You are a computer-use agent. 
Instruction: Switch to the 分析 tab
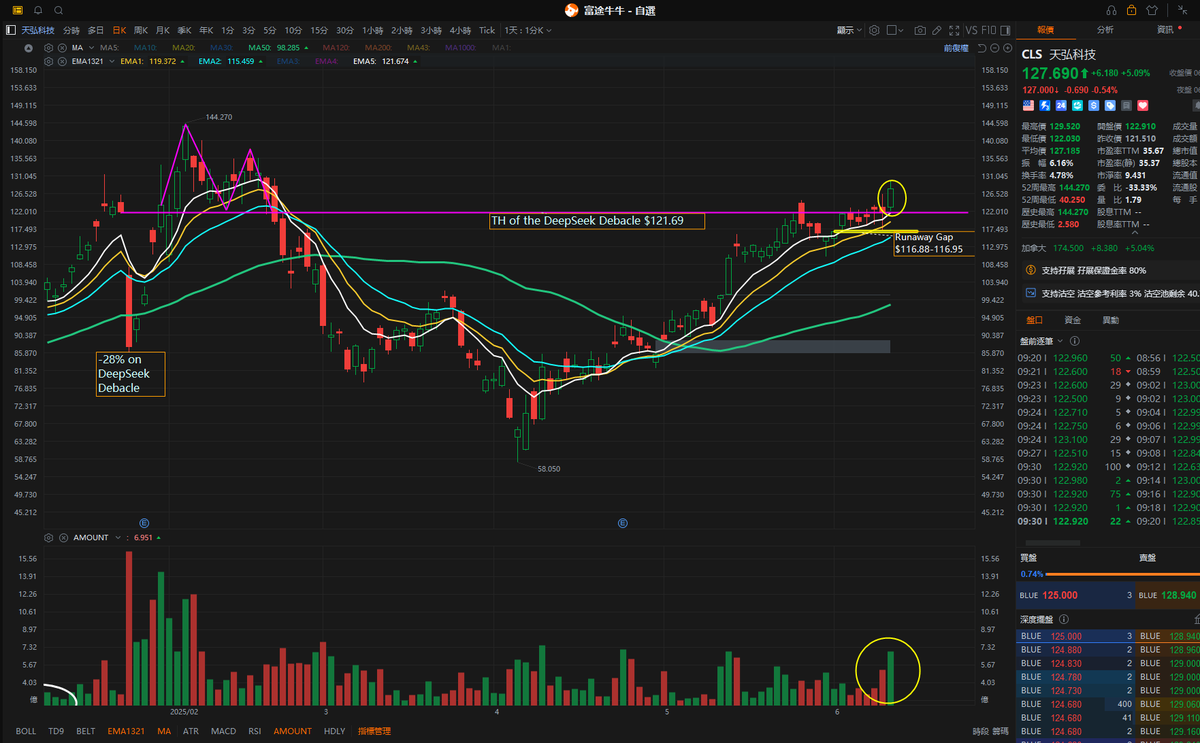coord(1104,30)
